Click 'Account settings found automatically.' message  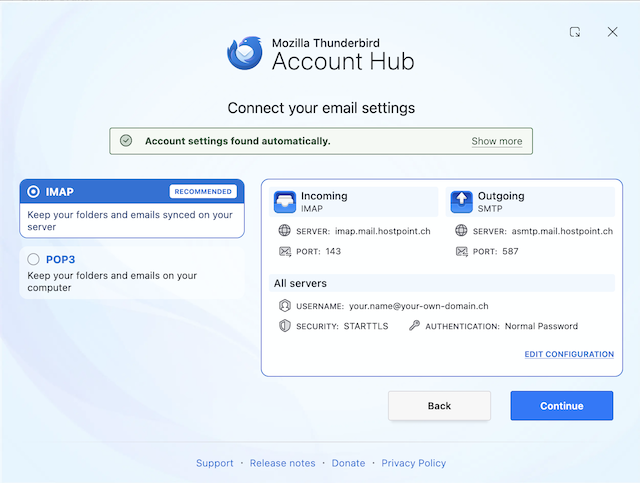238,141
